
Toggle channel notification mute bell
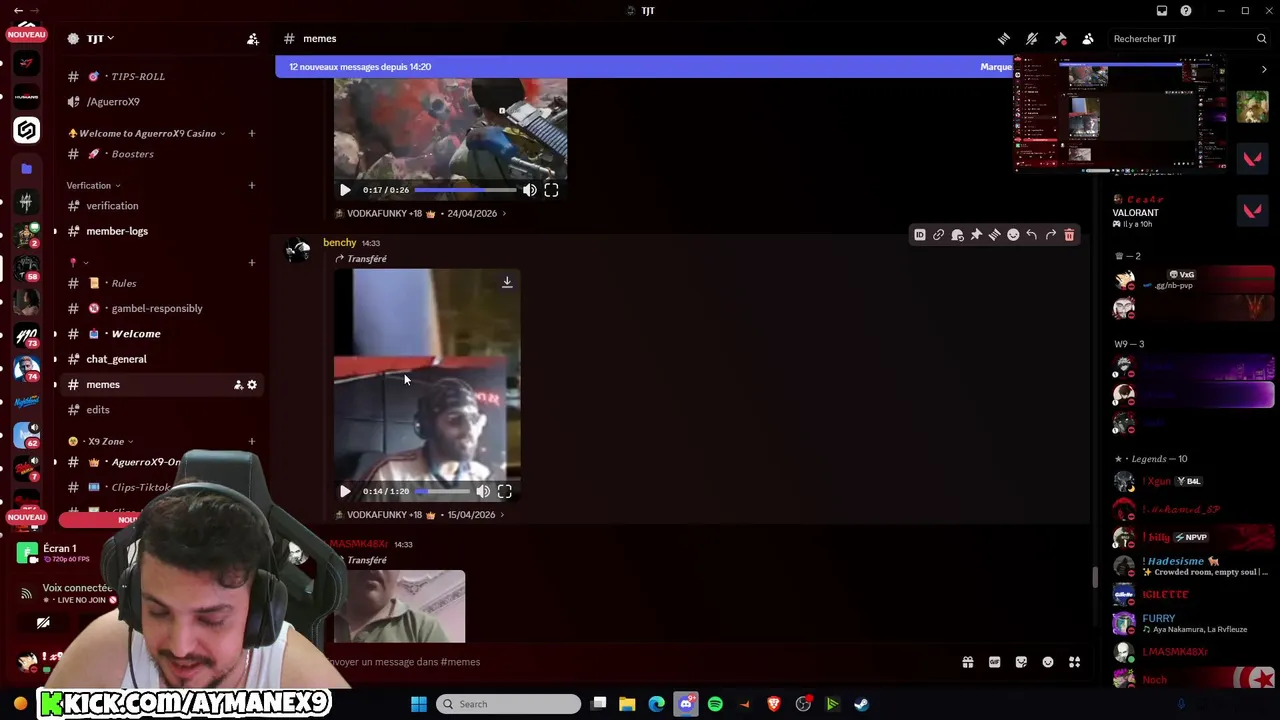click(1032, 39)
